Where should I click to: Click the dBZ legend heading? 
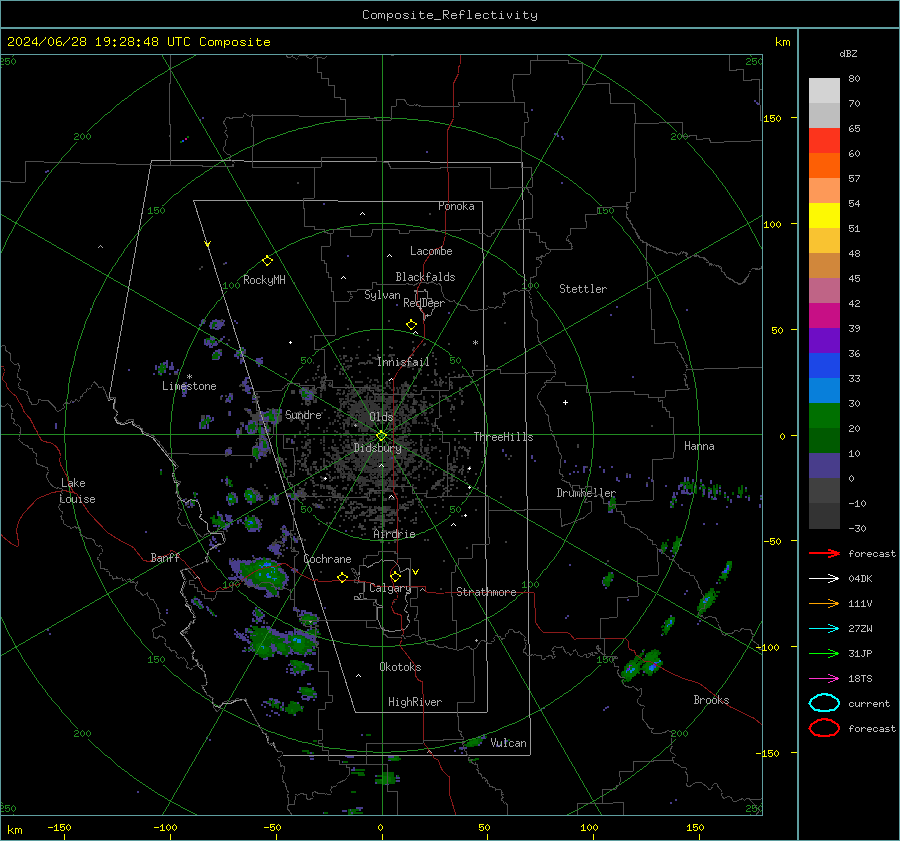[848, 53]
